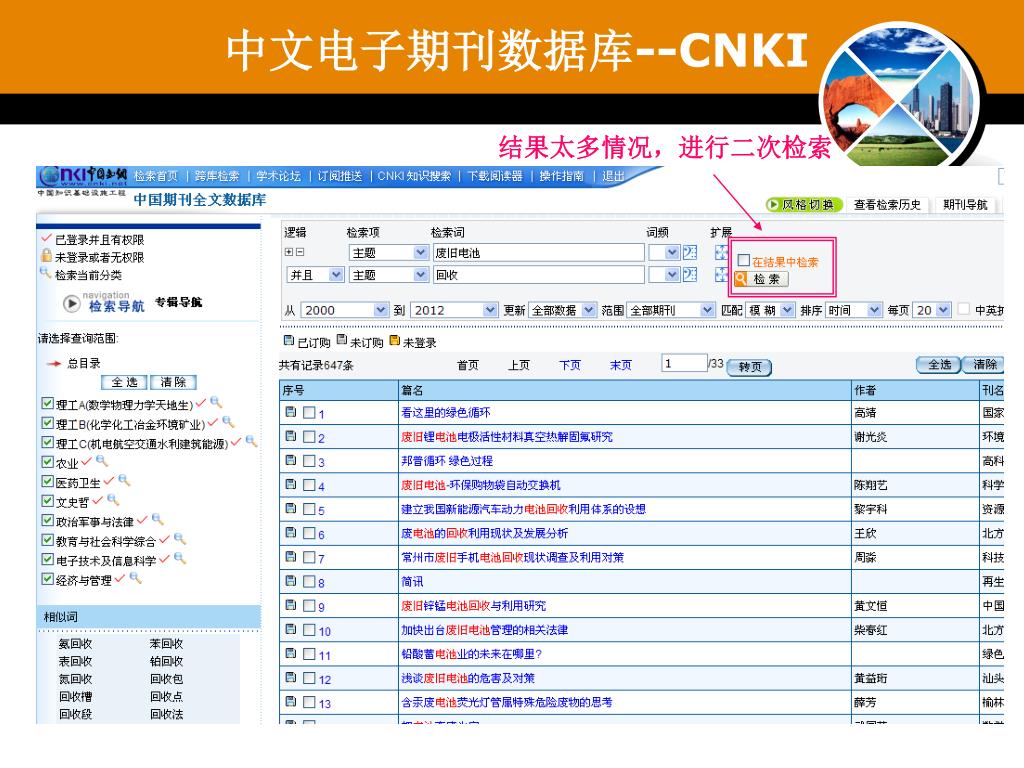
Task: Click the magnifier icon next to 文史哲
Action: click(113, 500)
